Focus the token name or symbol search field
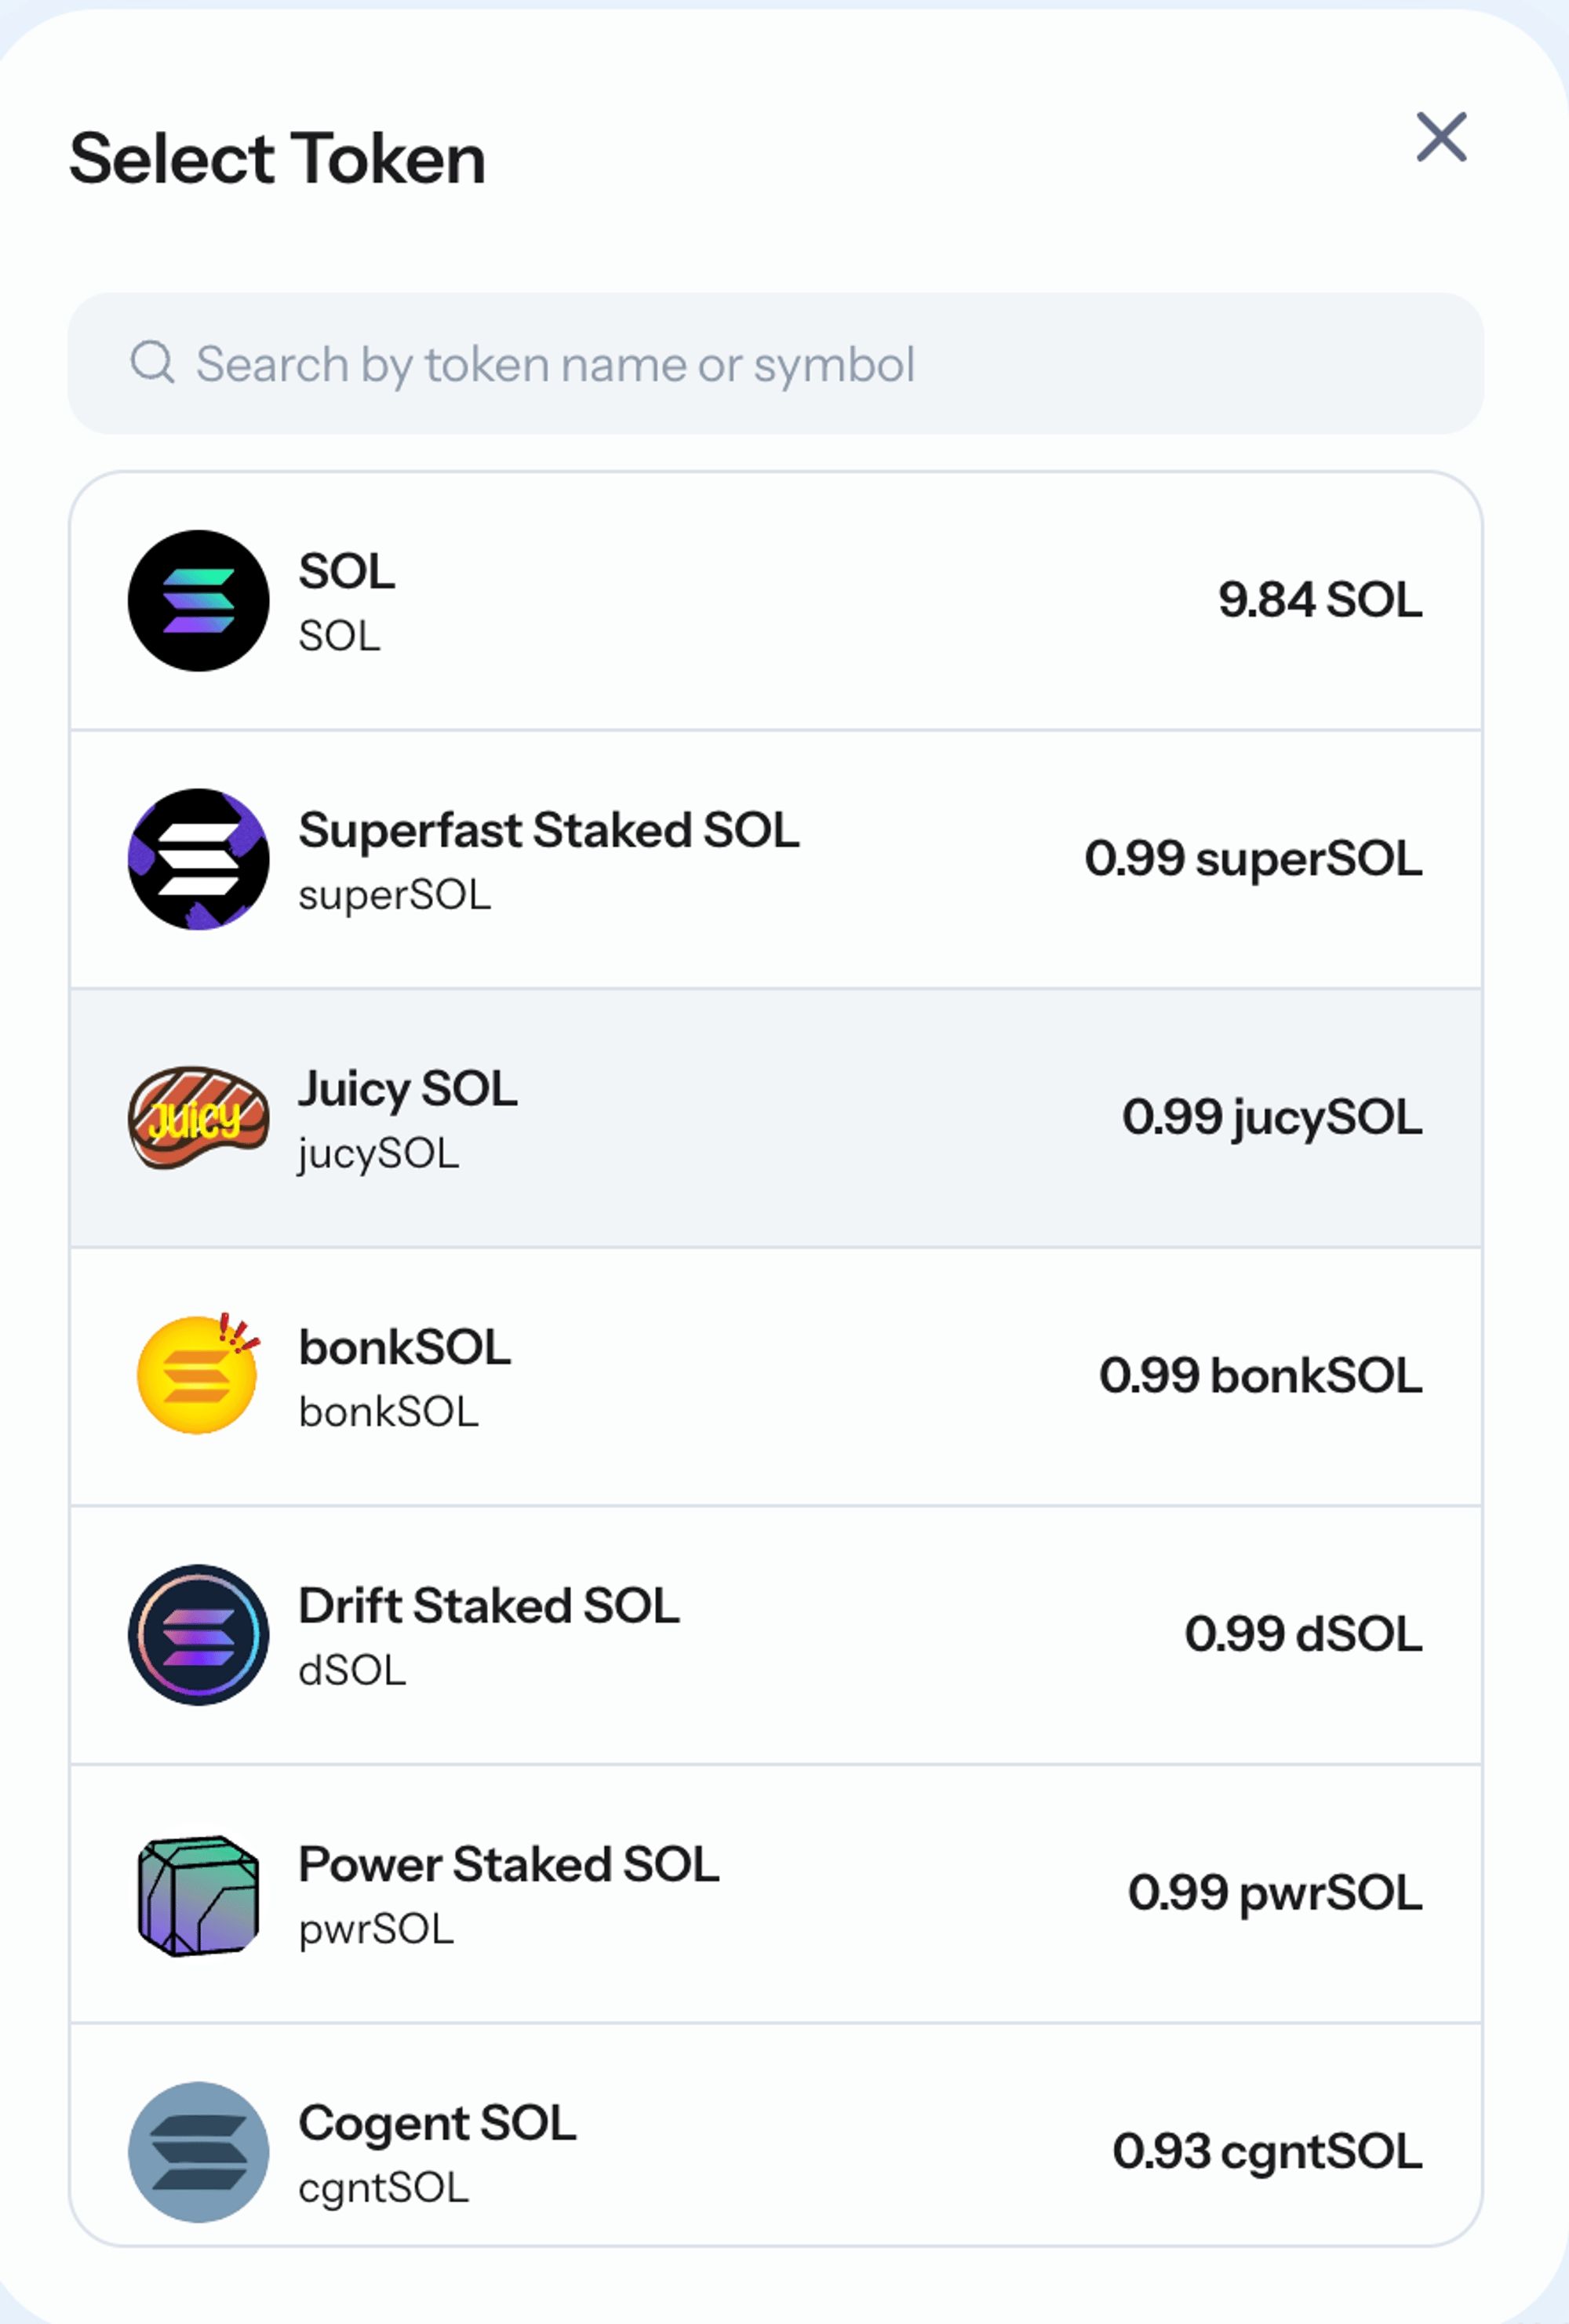The image size is (1569, 2324). click(x=775, y=364)
